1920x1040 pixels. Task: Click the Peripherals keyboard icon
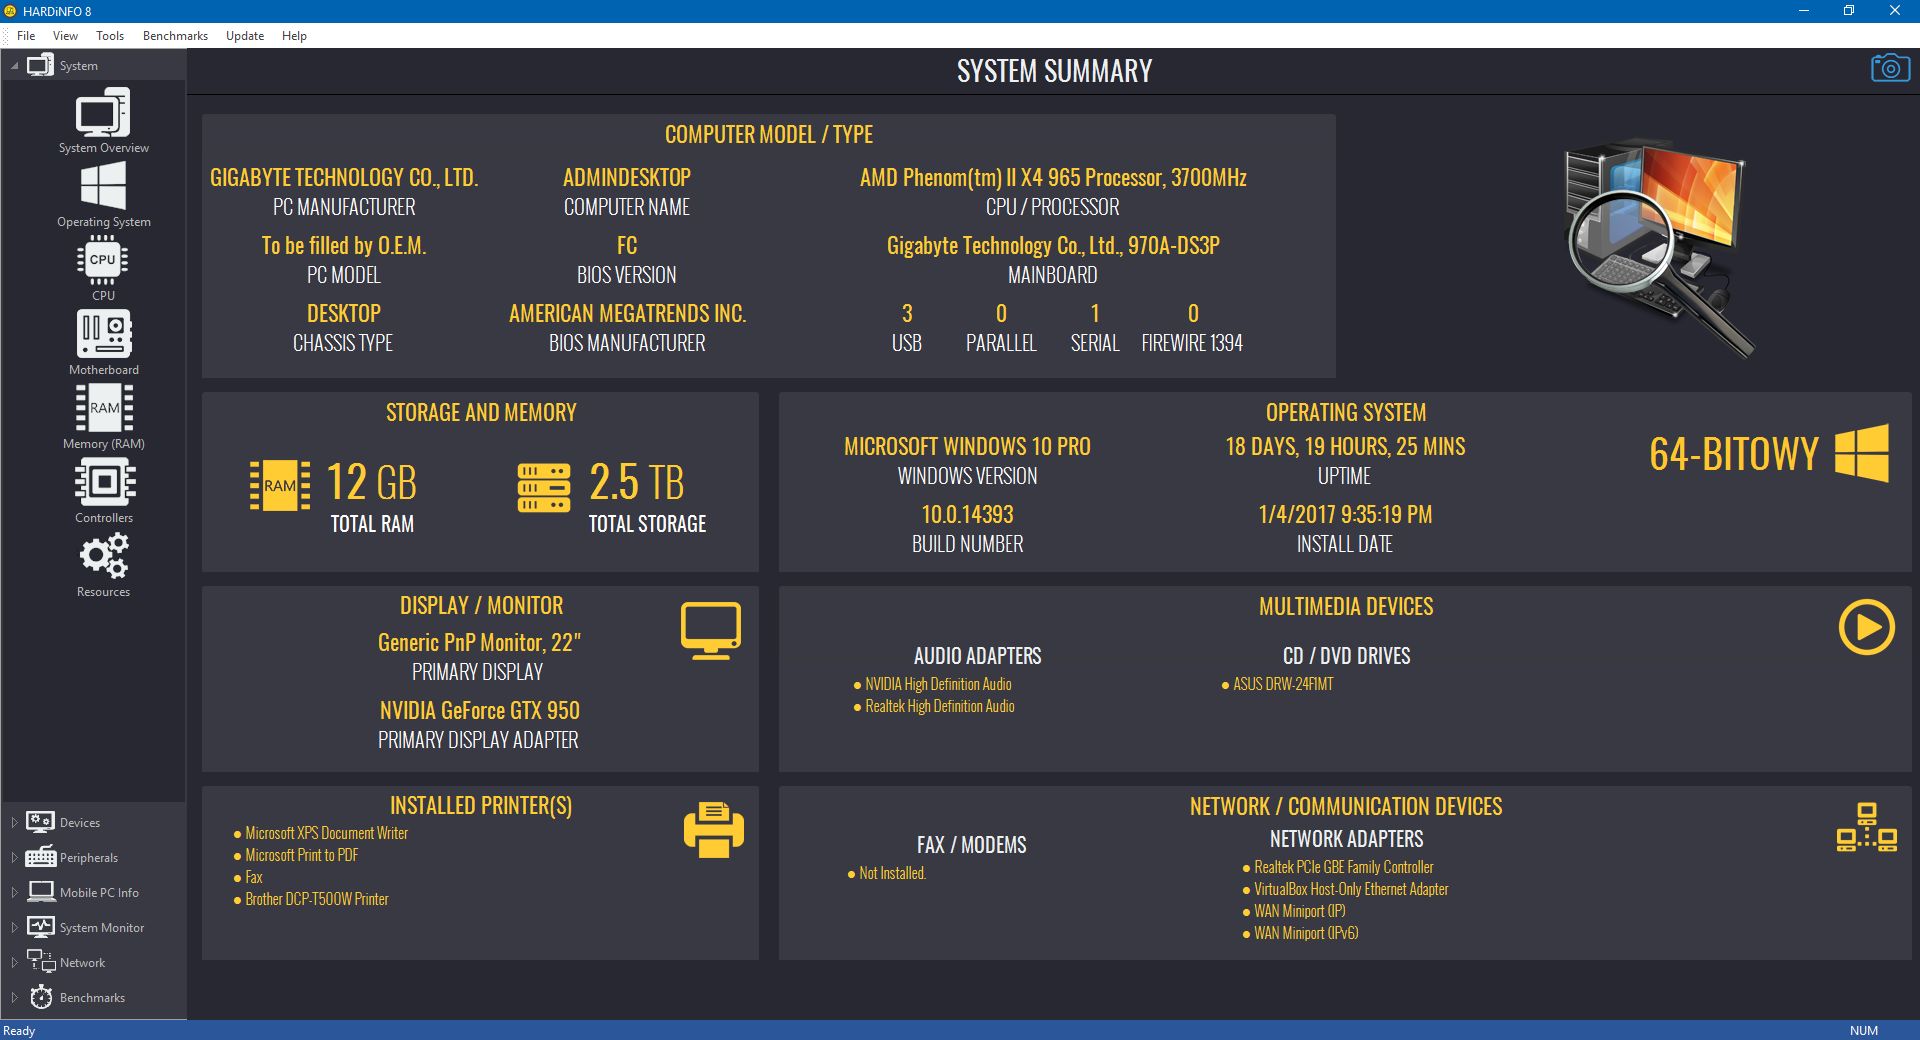tap(40, 857)
